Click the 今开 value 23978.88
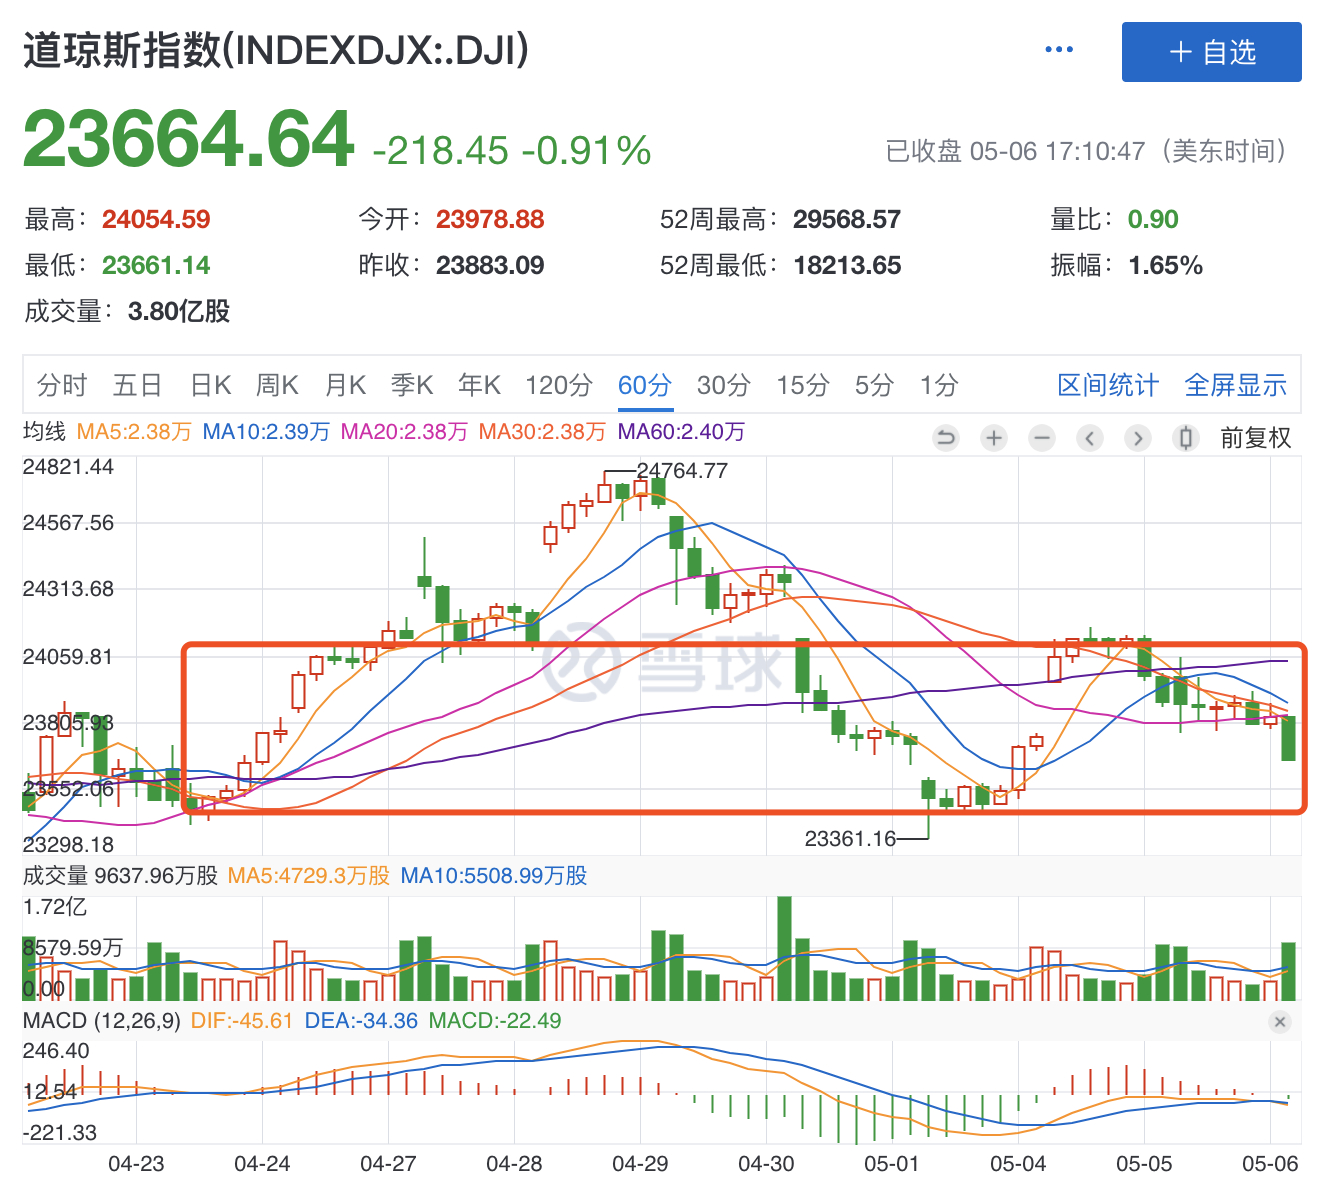Viewport: 1323px width, 1196px height. 490,219
